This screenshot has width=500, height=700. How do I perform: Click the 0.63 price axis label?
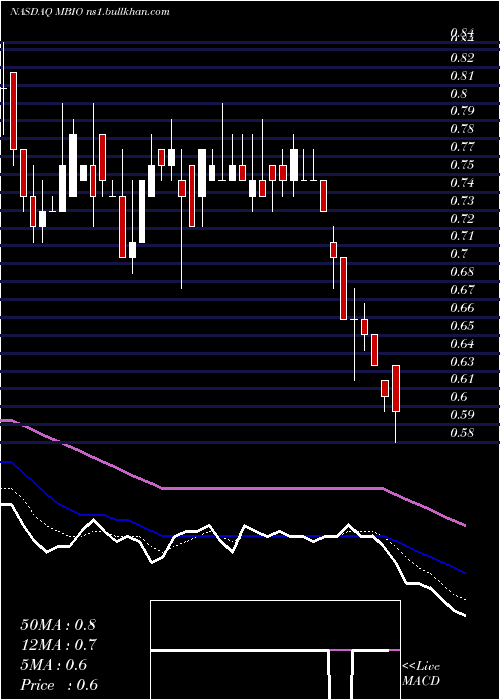click(462, 361)
